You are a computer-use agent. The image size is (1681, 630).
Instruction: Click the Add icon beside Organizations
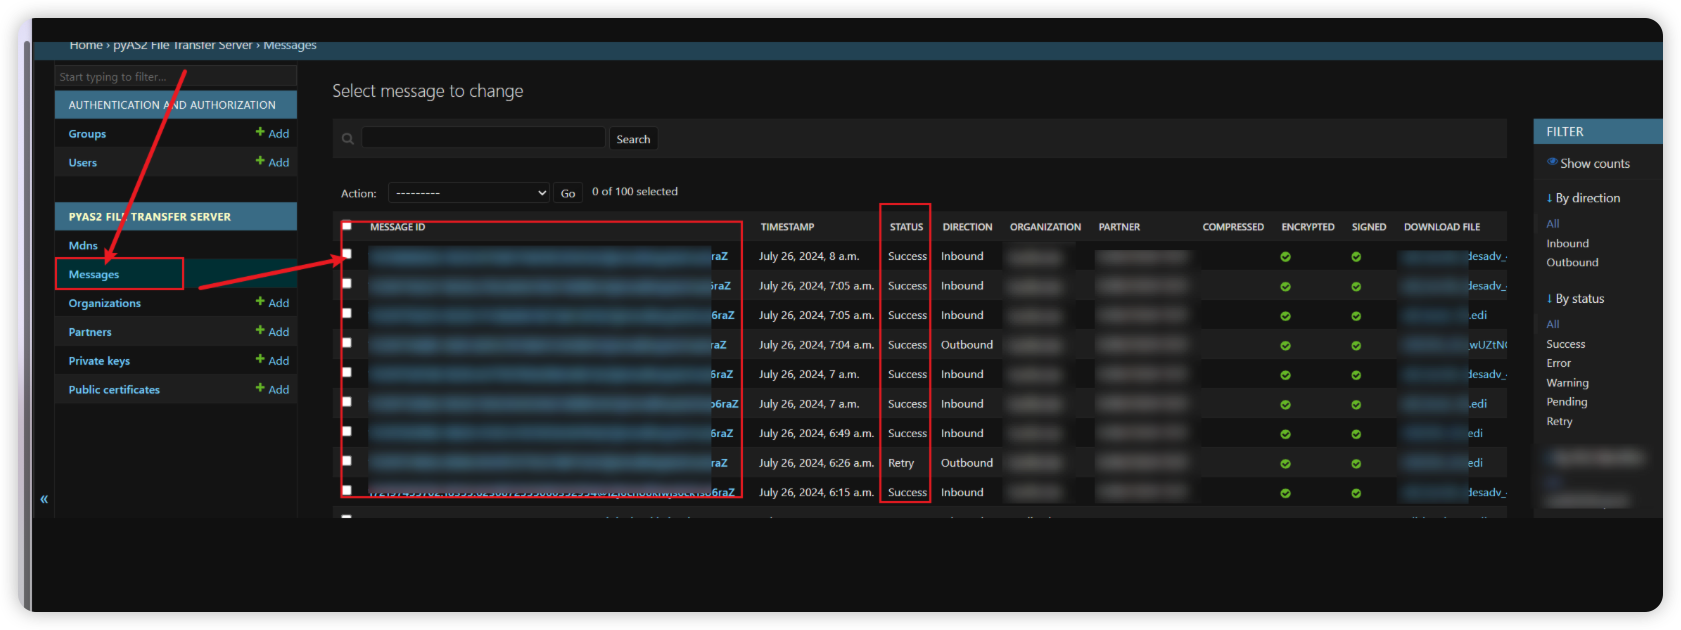(x=260, y=301)
